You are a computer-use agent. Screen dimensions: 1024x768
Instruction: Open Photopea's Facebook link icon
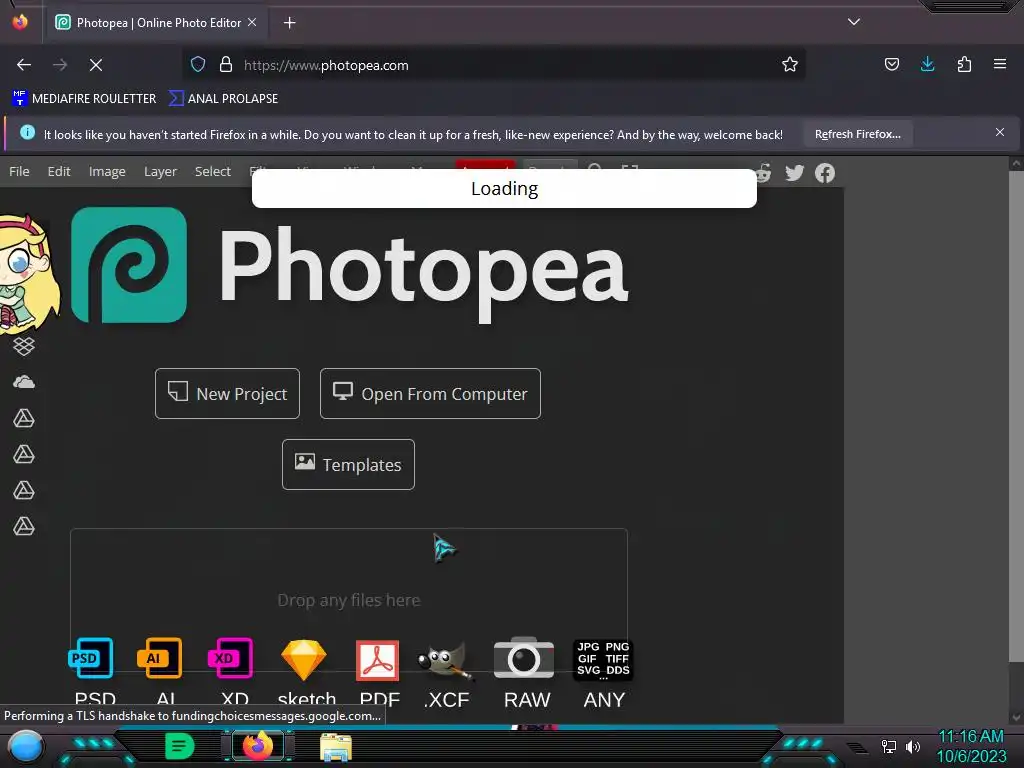[x=825, y=173]
